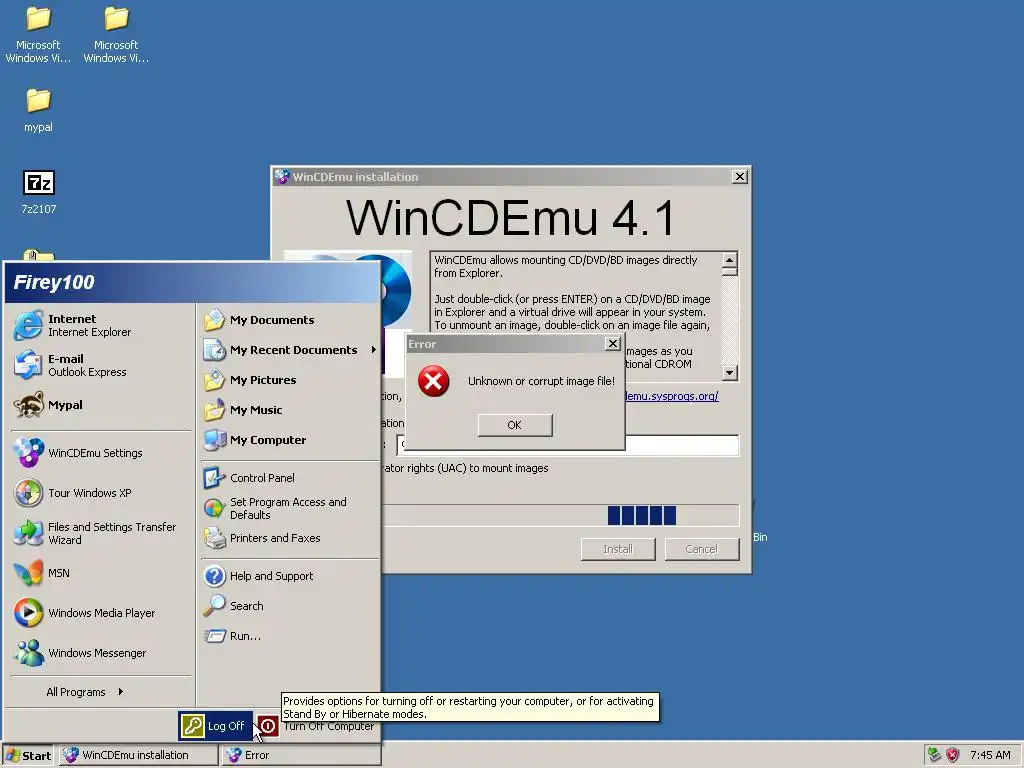Open My Computer icon
Screen dimensions: 1024x768
point(214,440)
